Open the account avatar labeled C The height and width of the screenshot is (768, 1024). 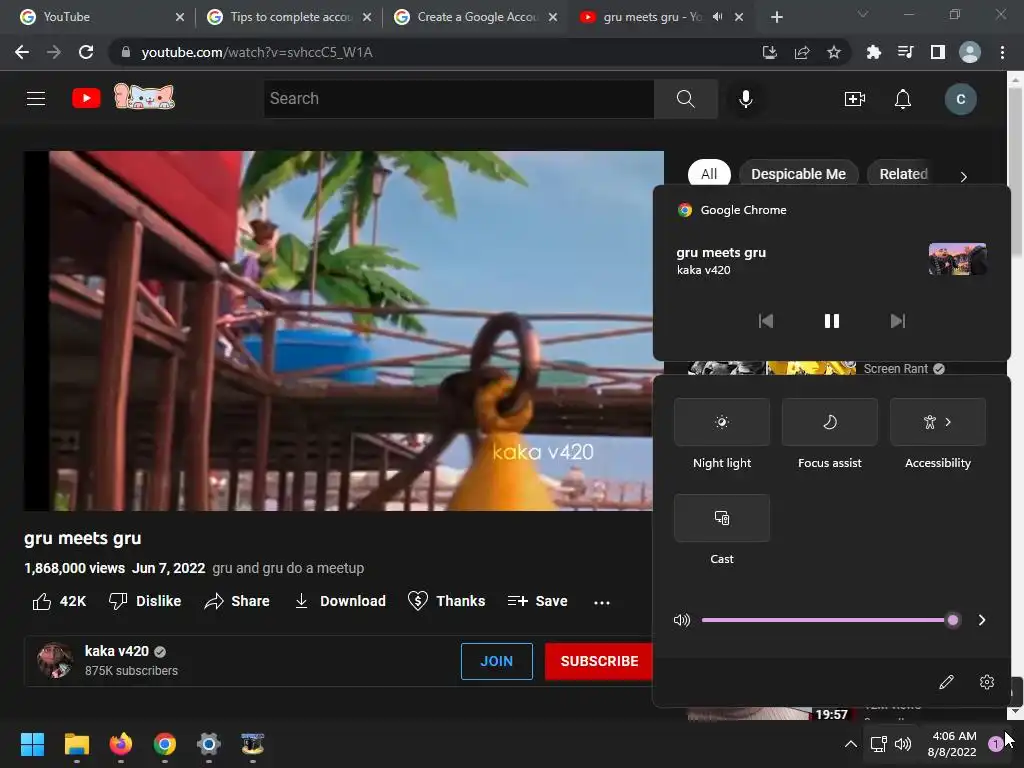(x=961, y=99)
